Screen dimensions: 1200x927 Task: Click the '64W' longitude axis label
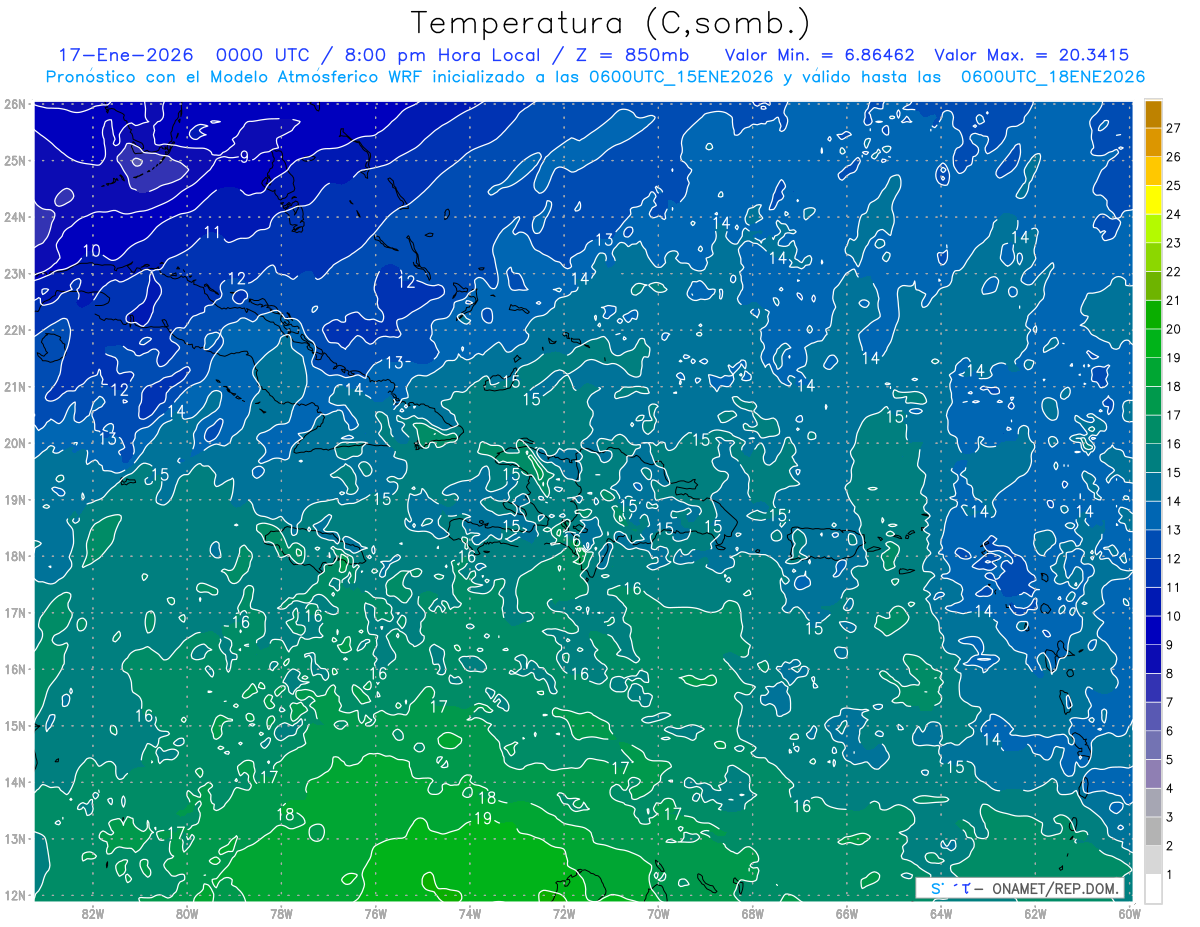pos(940,913)
